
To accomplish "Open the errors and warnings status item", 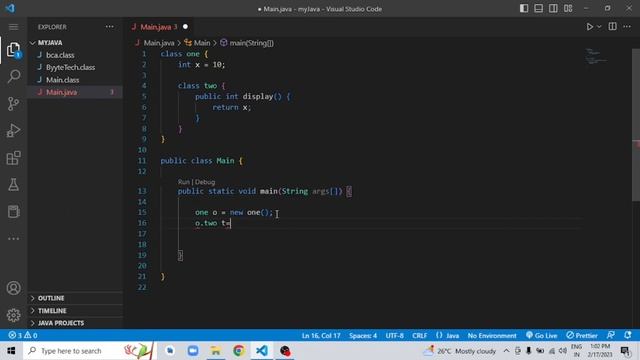I will [x=23, y=336].
